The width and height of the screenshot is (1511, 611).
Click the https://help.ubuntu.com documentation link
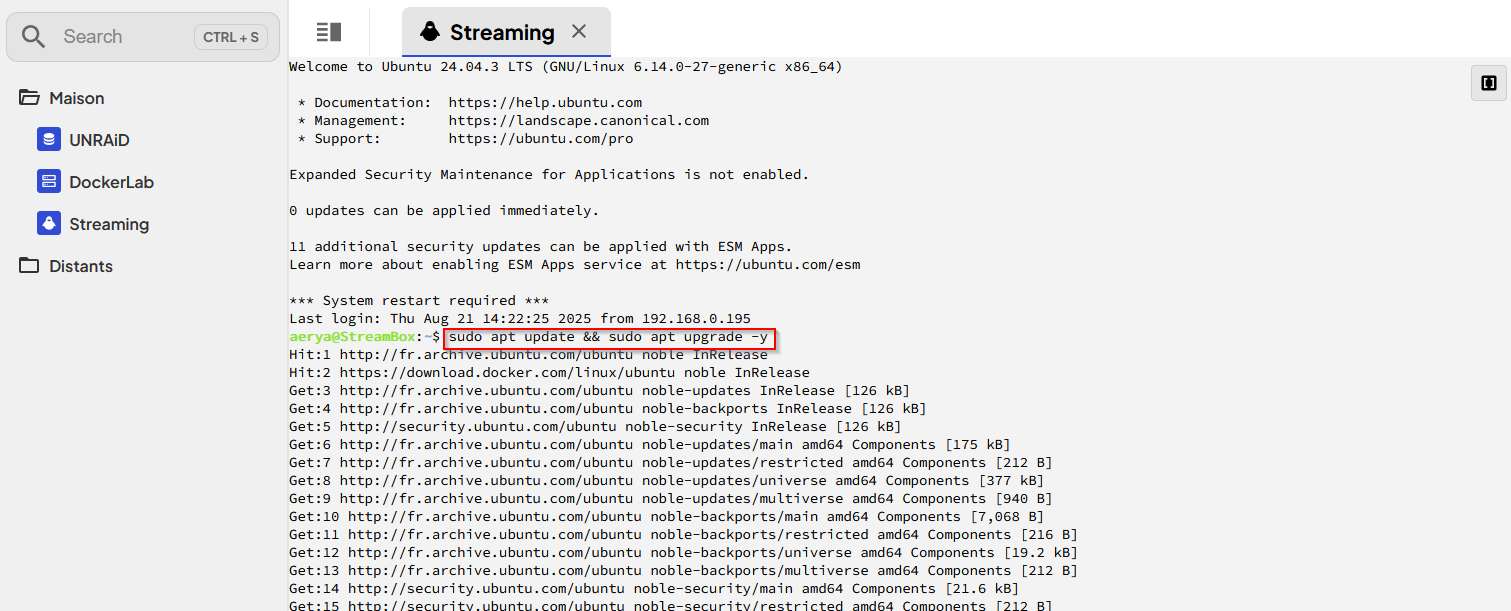[545, 102]
